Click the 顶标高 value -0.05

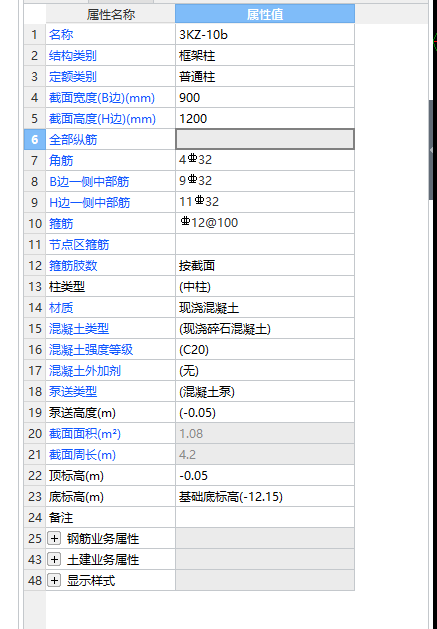tap(193, 475)
